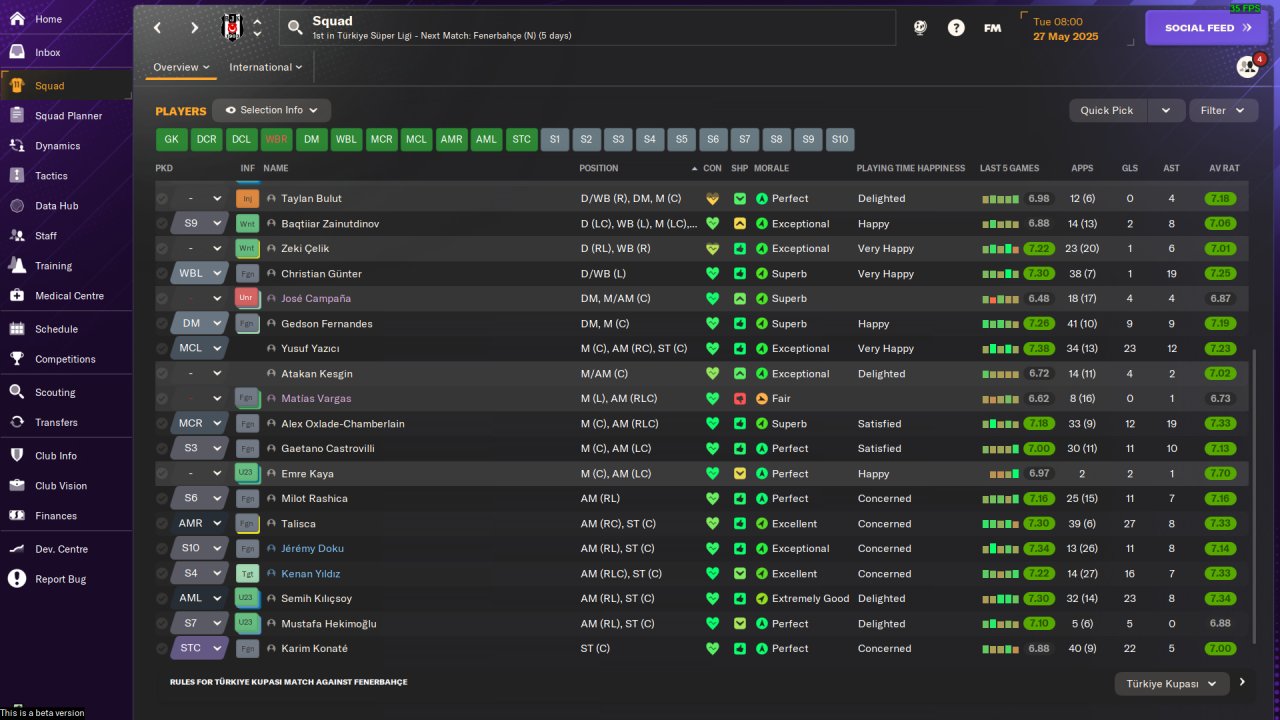Open the world globe icon in the top bar

coord(920,28)
